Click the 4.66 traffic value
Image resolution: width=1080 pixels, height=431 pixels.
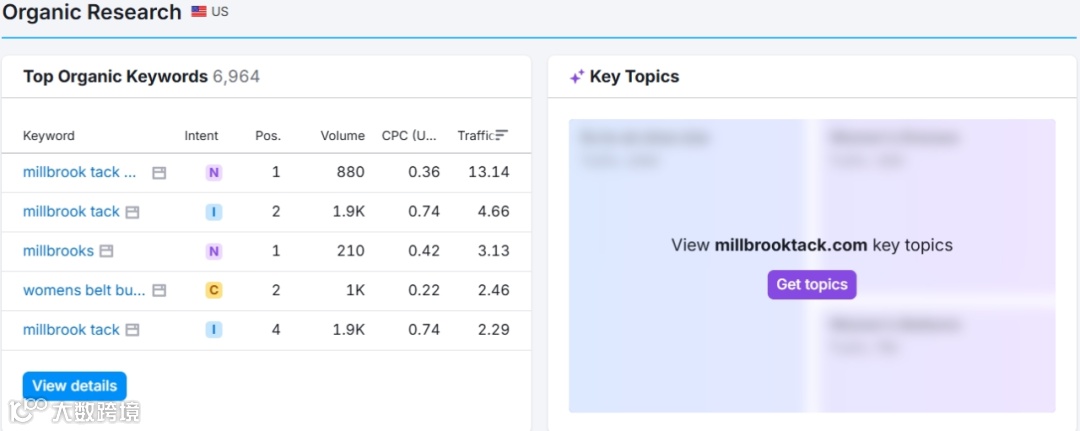coord(494,211)
